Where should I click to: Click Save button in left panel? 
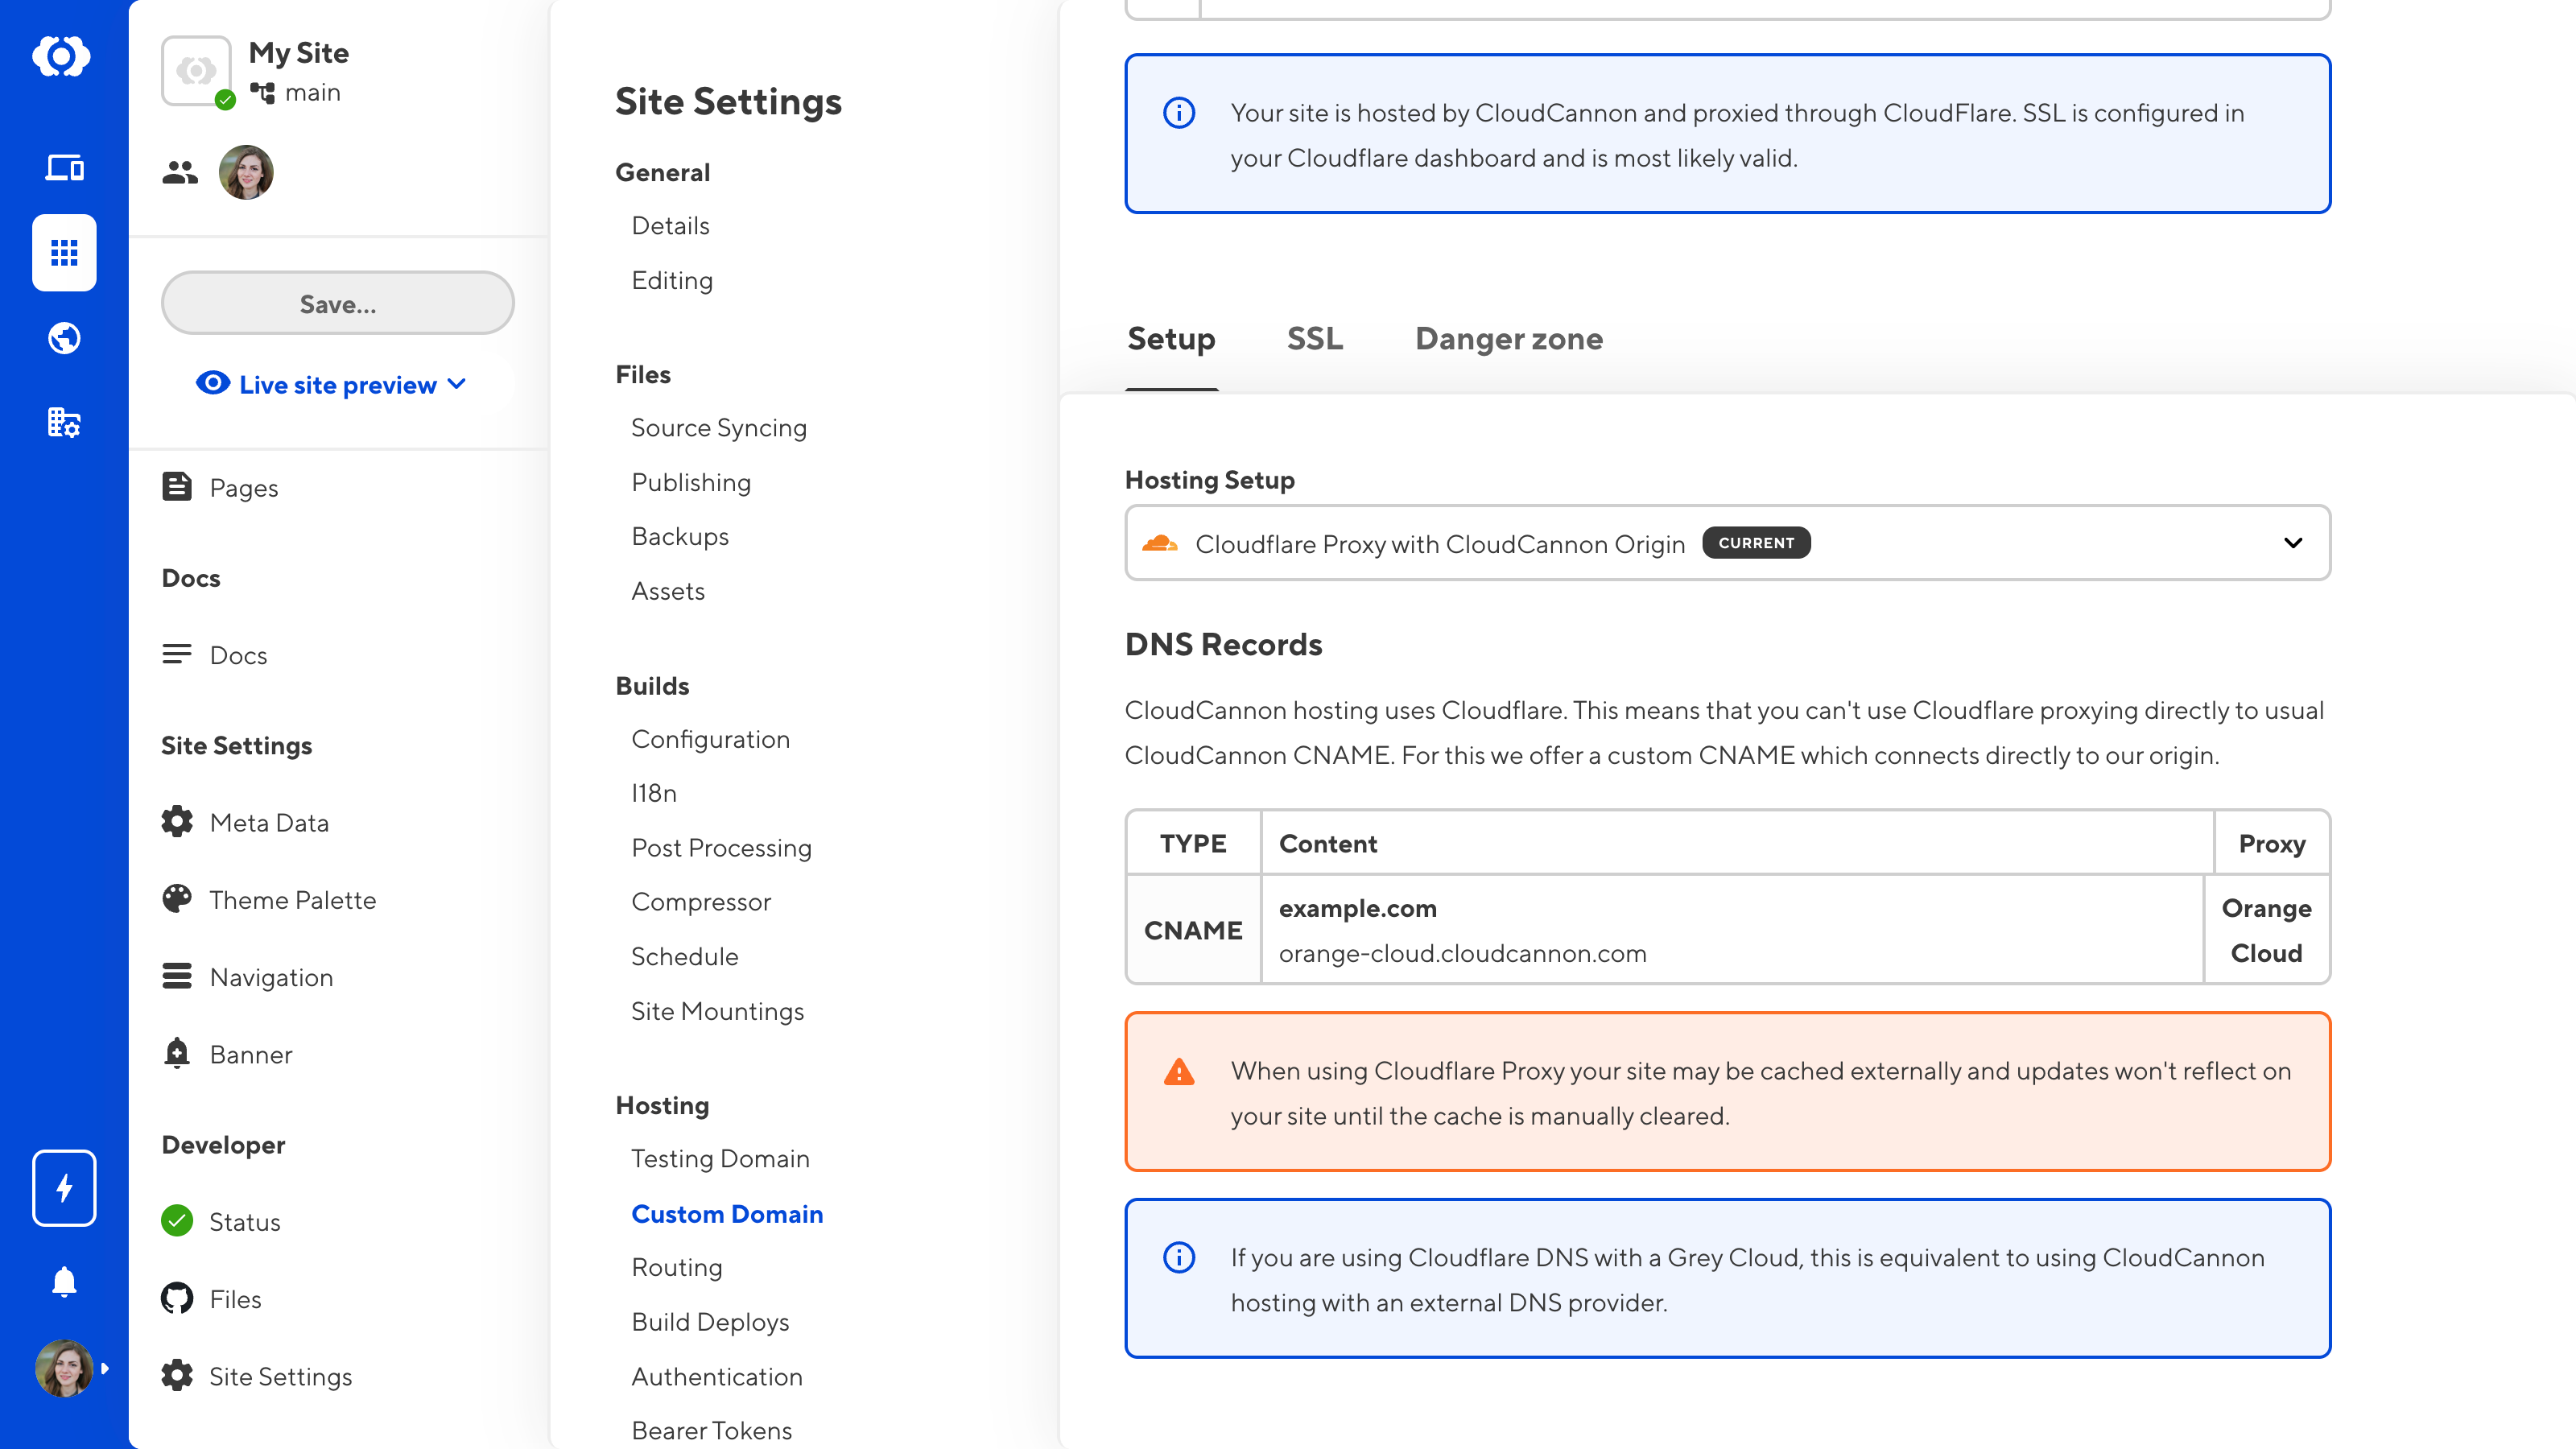tap(336, 303)
